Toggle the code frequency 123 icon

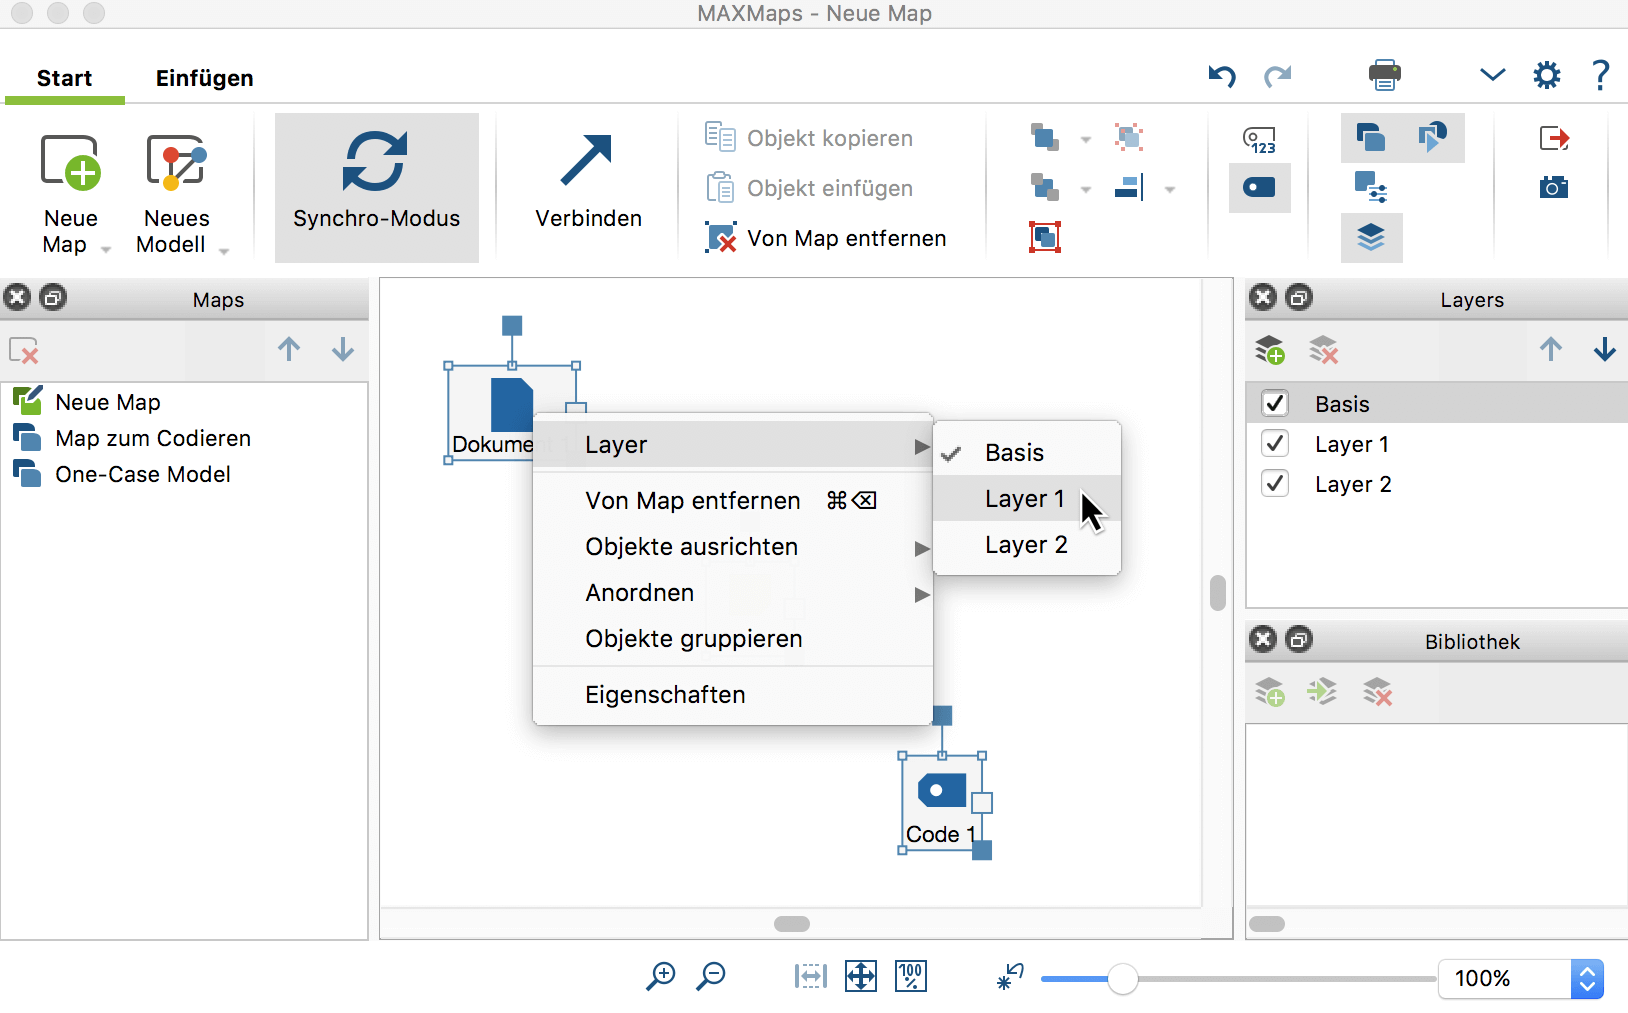click(1259, 140)
